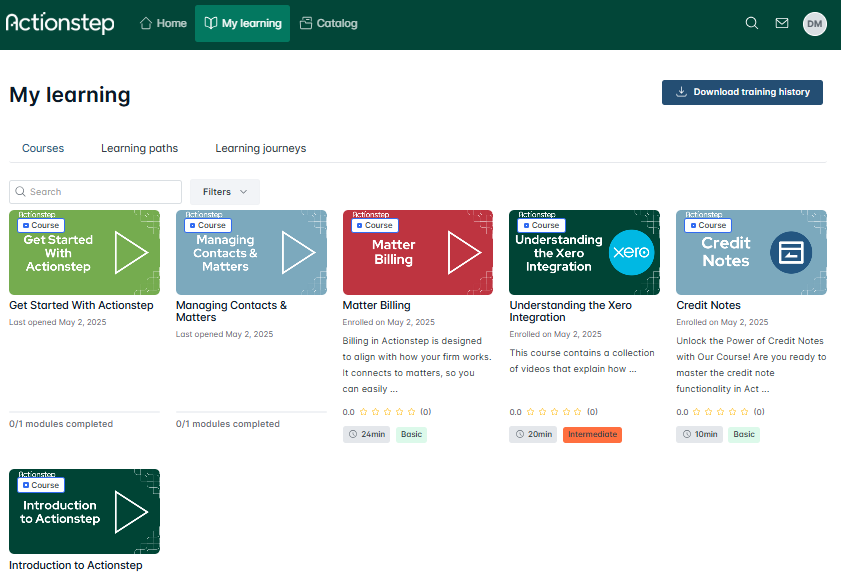This screenshot has width=841, height=574.
Task: Click the Intermediate level tag
Action: click(x=592, y=434)
